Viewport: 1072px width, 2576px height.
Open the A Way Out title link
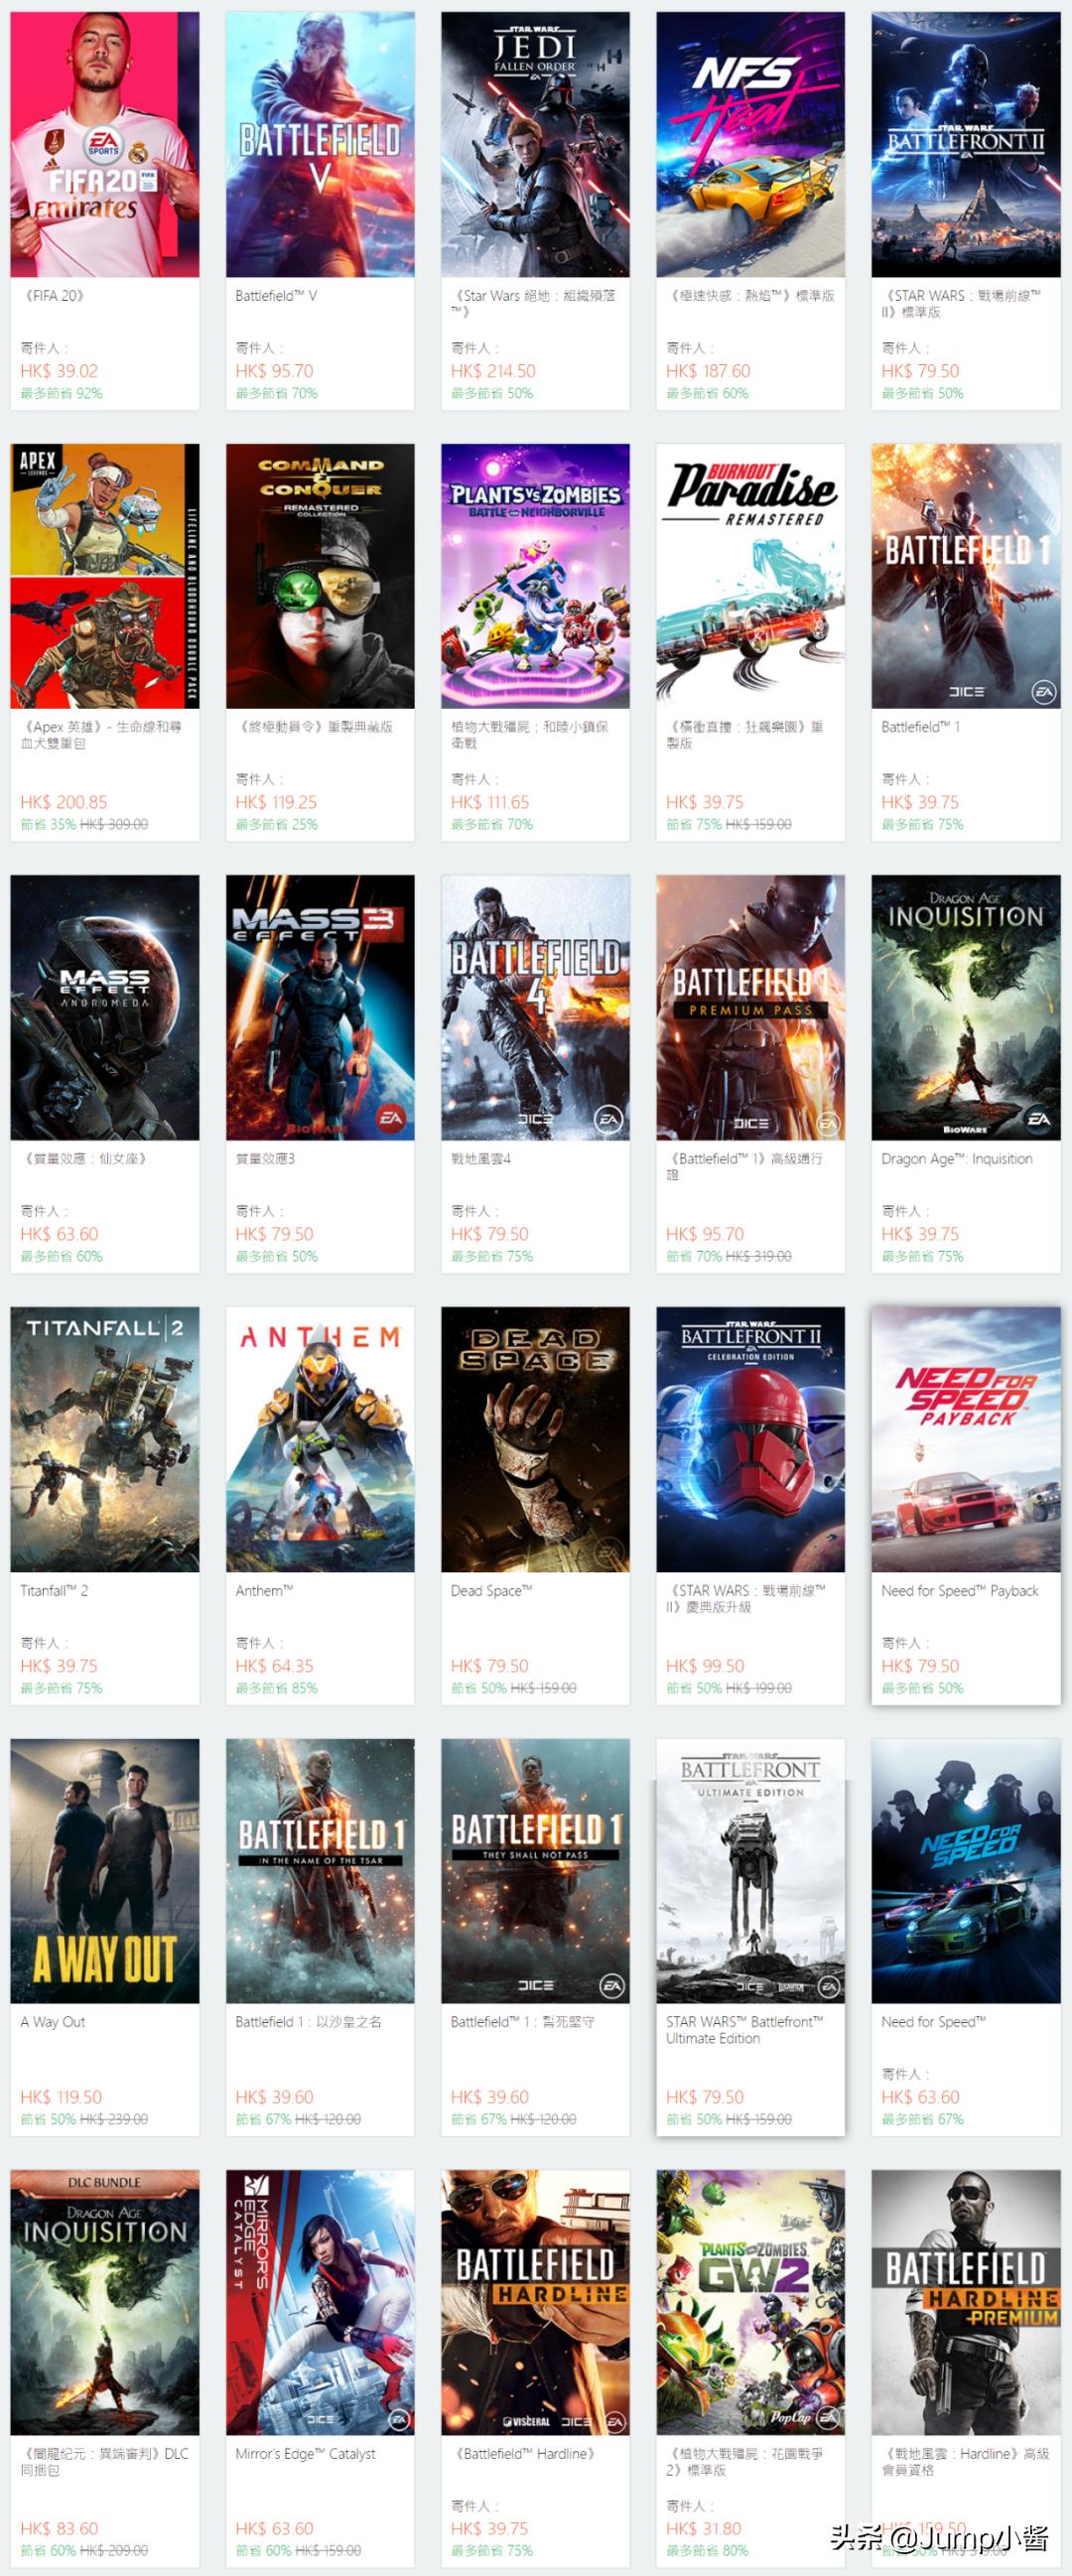(53, 2022)
